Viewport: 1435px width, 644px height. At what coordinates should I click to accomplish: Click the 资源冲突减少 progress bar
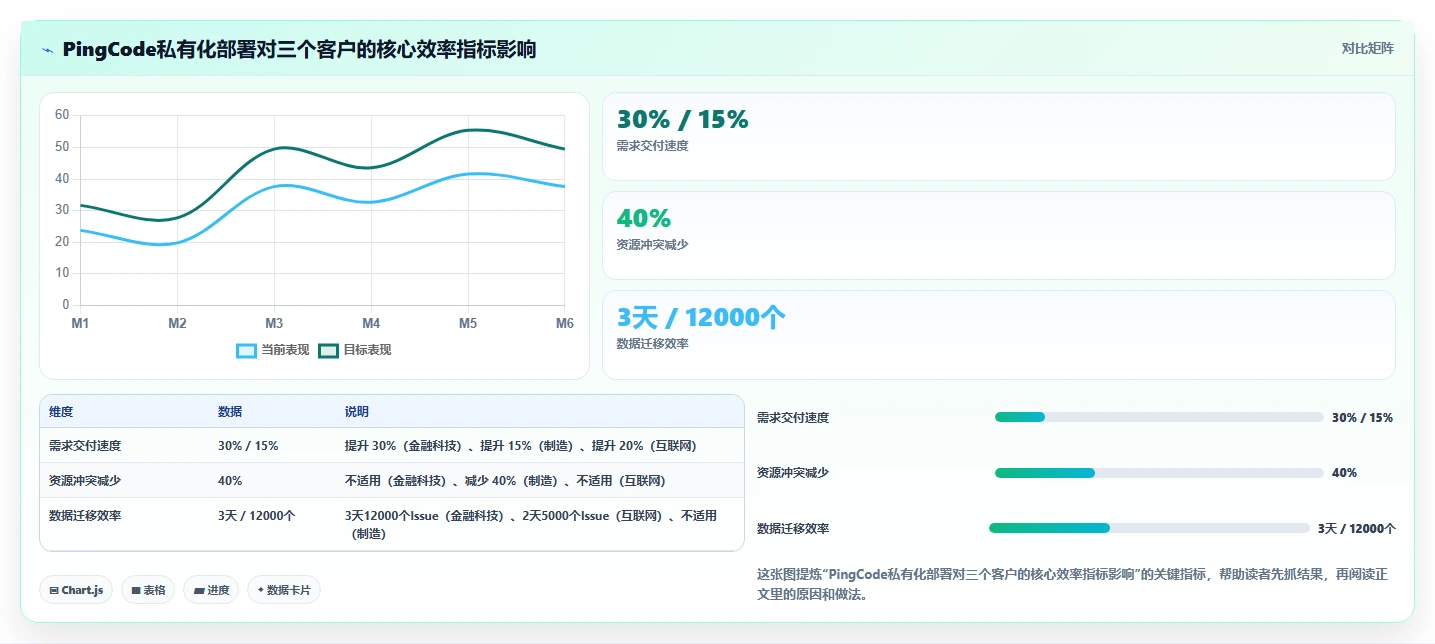click(1159, 473)
